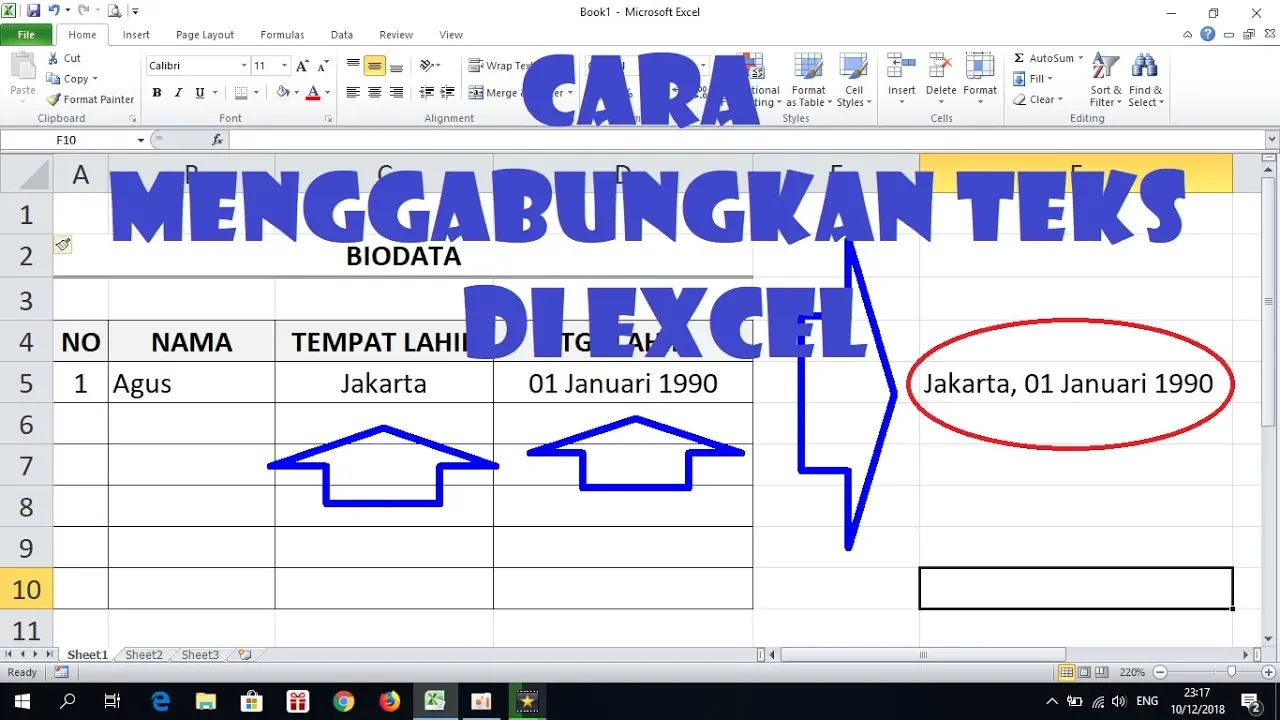Click the Format cells button
Screen dimensions: 1280x720
(980, 77)
